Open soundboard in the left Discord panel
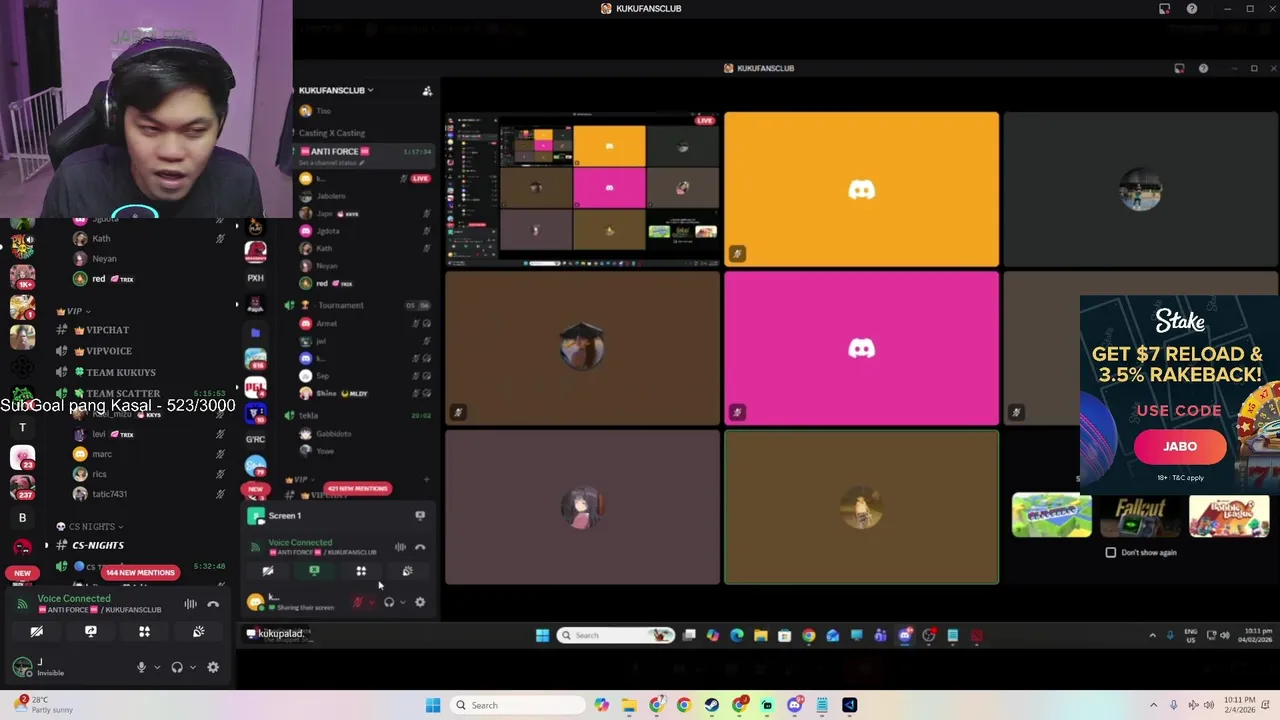Screen dimensions: 1280x720 coord(198,632)
